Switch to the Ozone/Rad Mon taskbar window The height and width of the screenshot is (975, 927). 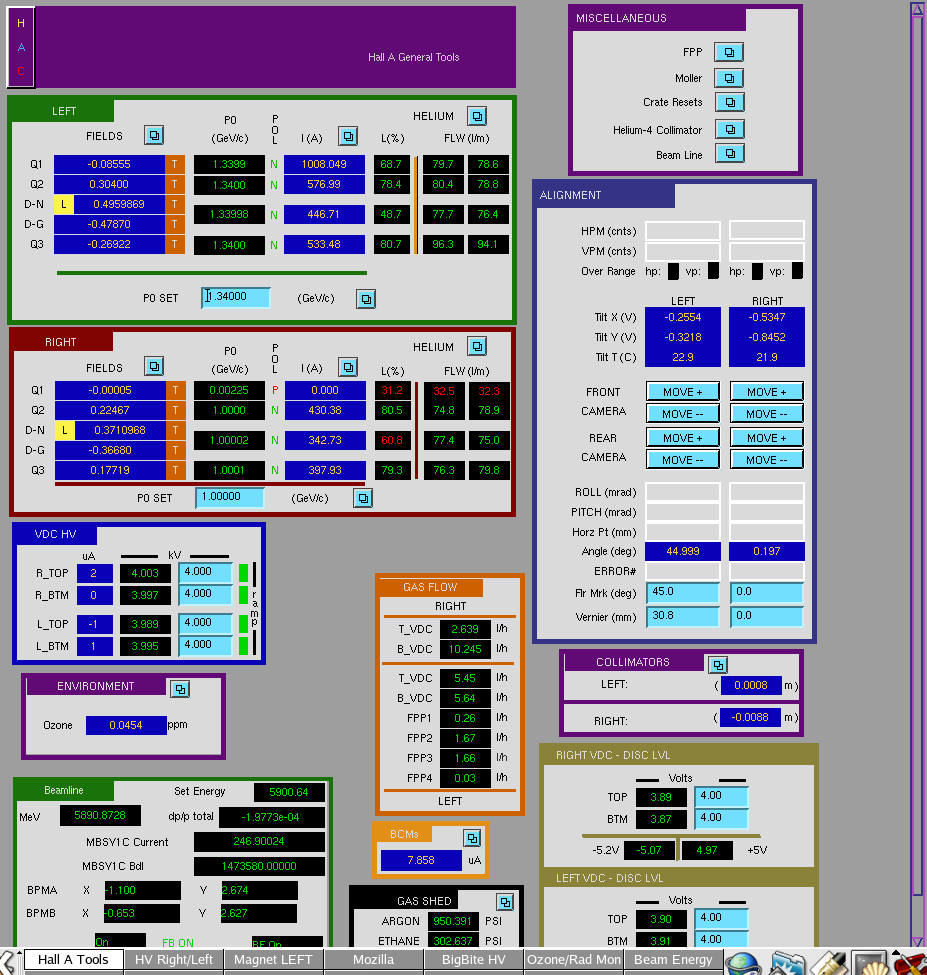point(574,960)
